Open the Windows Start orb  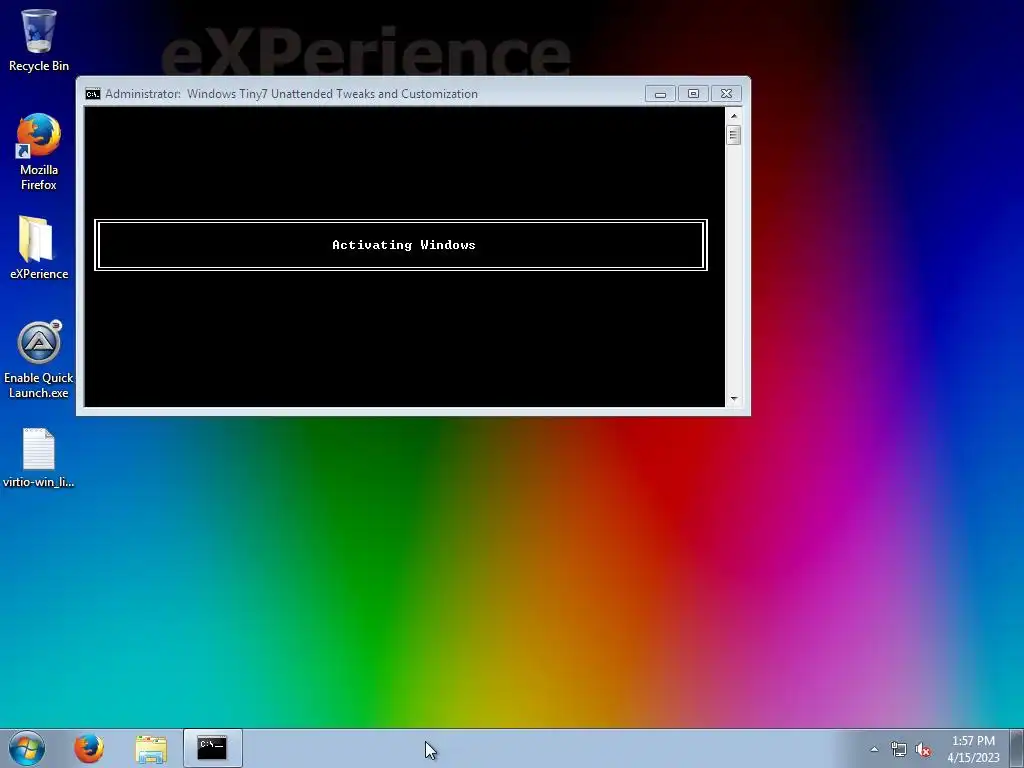[x=27, y=748]
